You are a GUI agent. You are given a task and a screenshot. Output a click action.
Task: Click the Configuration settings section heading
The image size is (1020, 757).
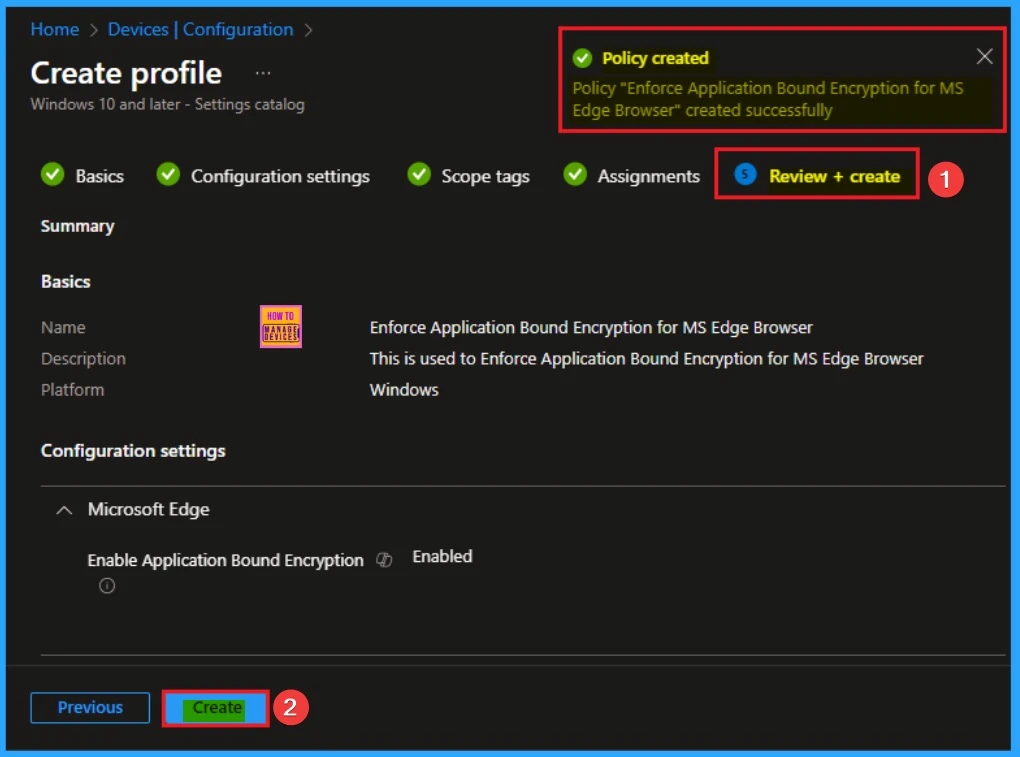[x=133, y=451]
